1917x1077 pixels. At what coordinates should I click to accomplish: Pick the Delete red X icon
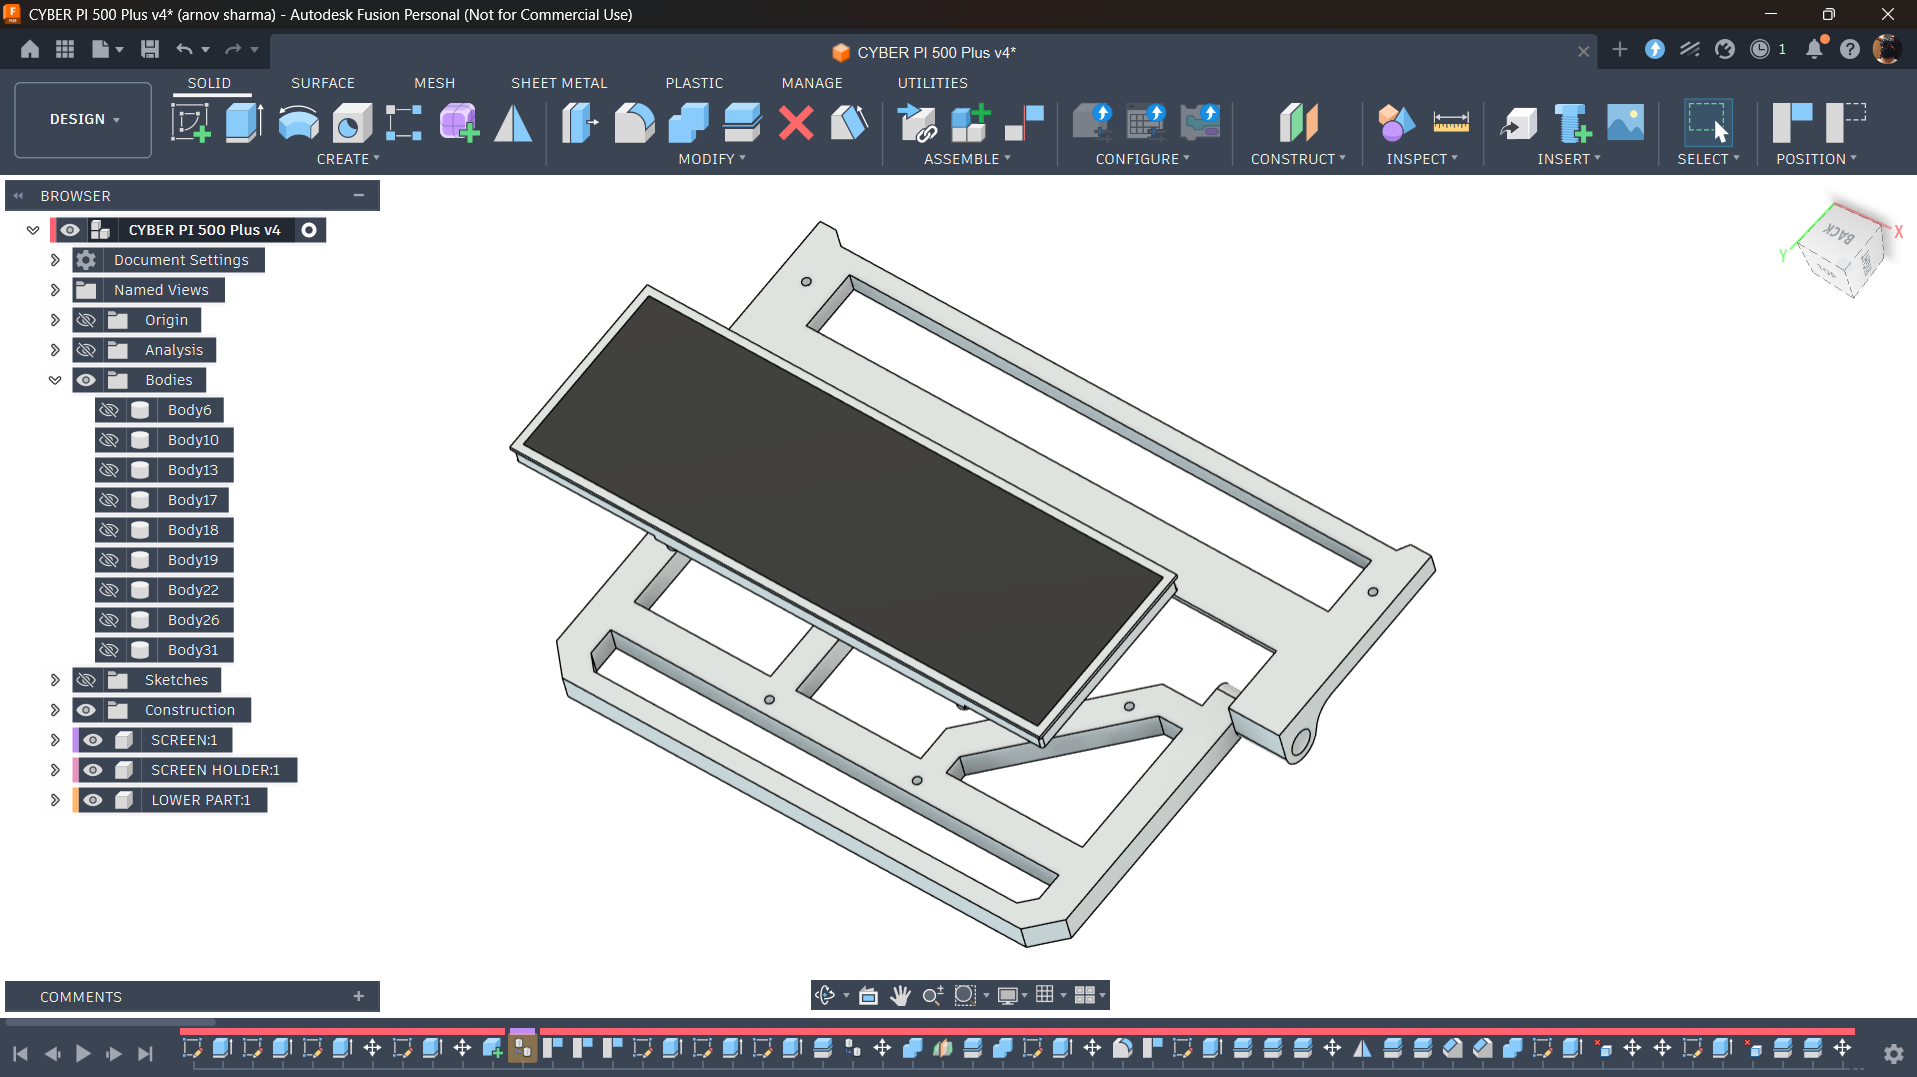(x=796, y=123)
